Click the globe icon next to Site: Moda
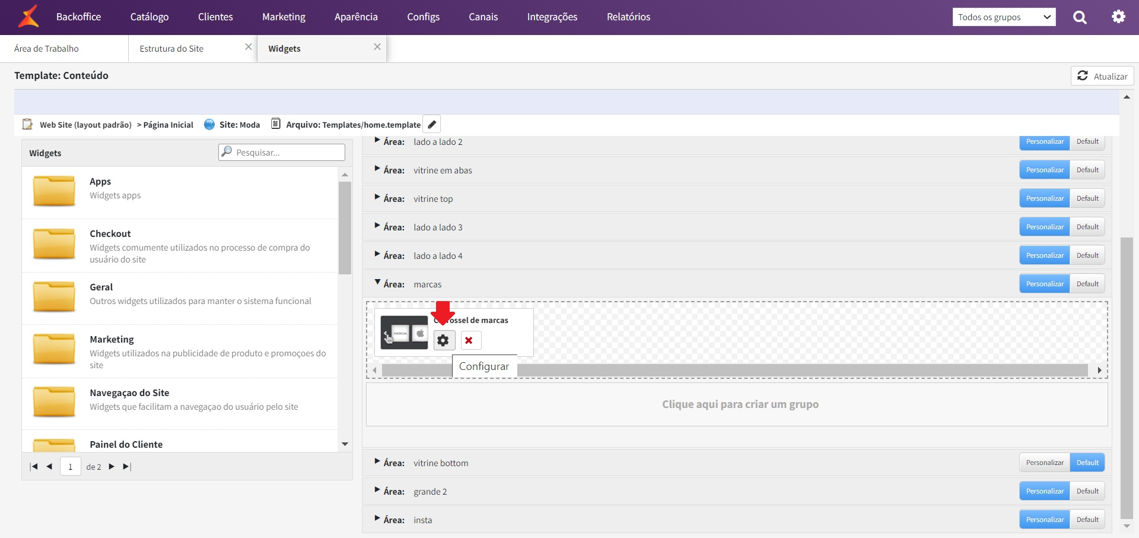 (x=209, y=124)
